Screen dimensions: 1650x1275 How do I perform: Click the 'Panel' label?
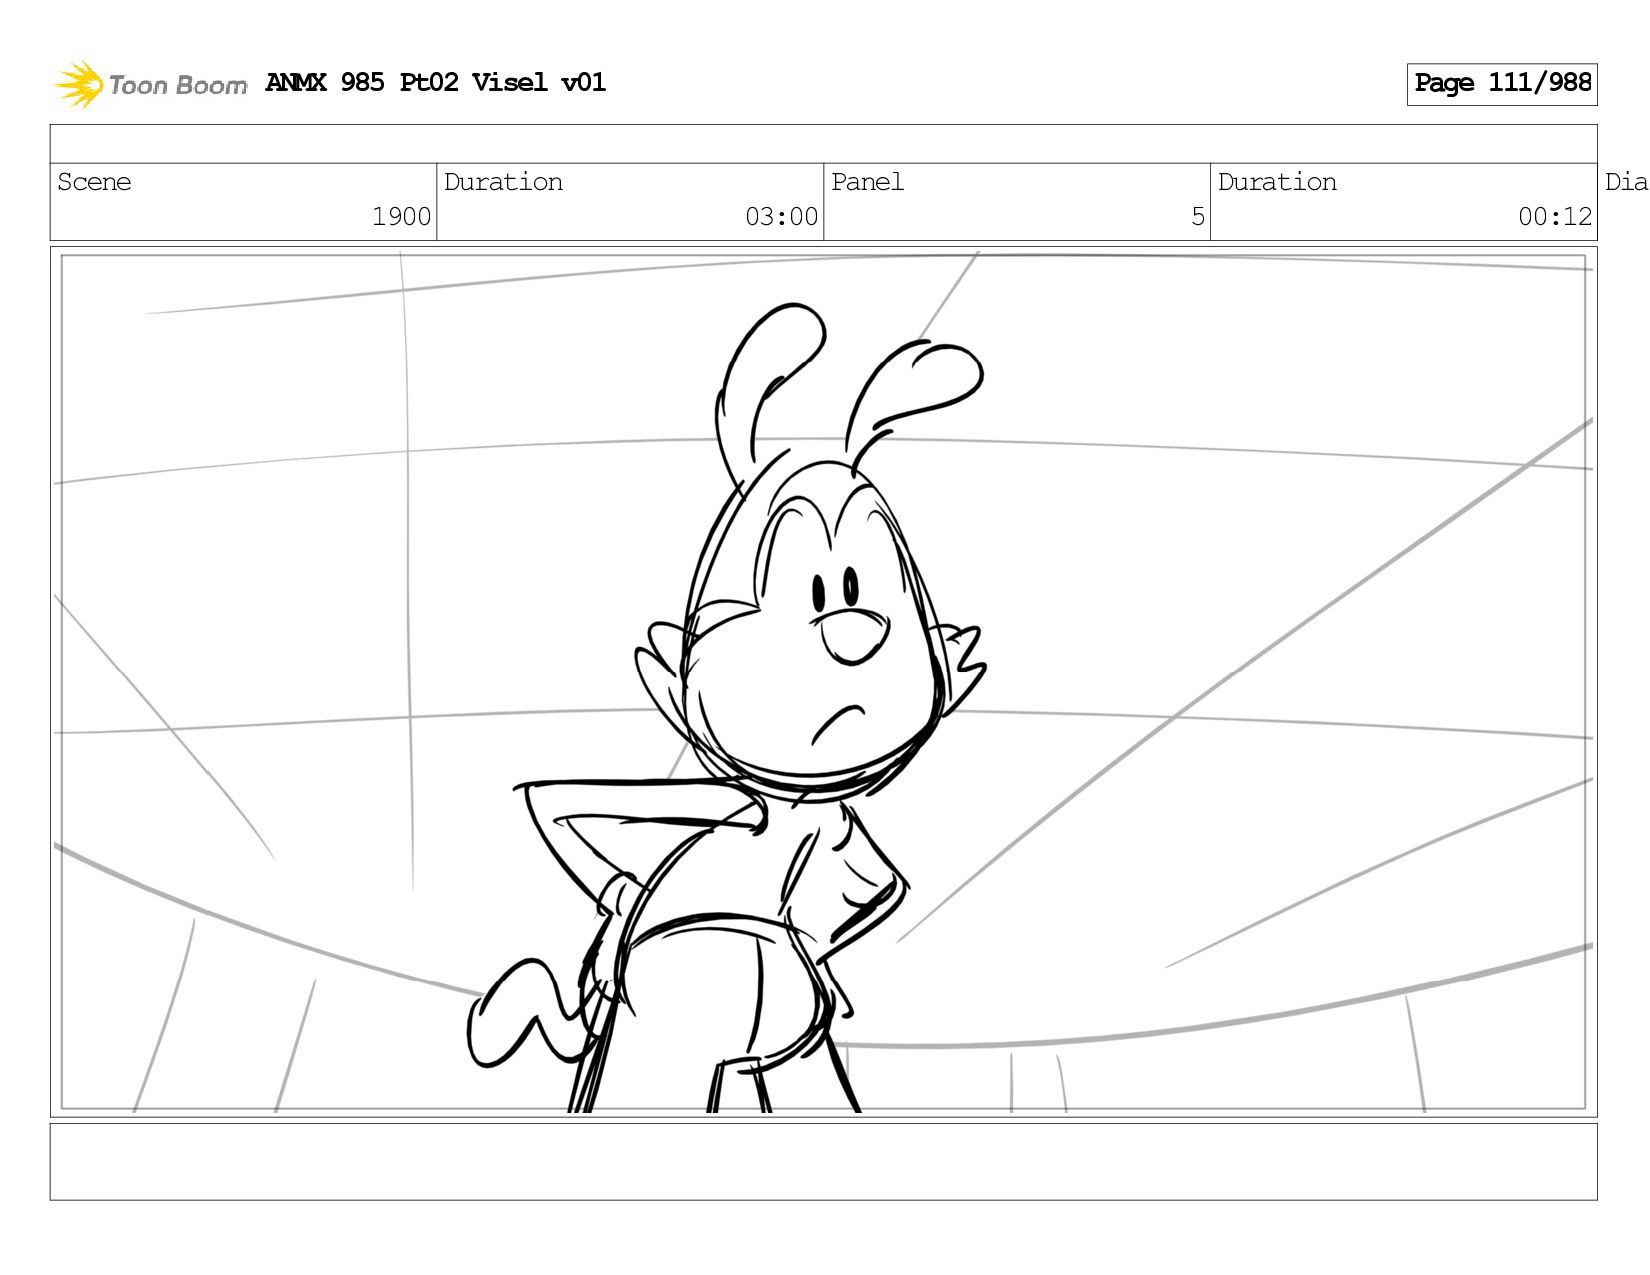pyautogui.click(x=867, y=182)
